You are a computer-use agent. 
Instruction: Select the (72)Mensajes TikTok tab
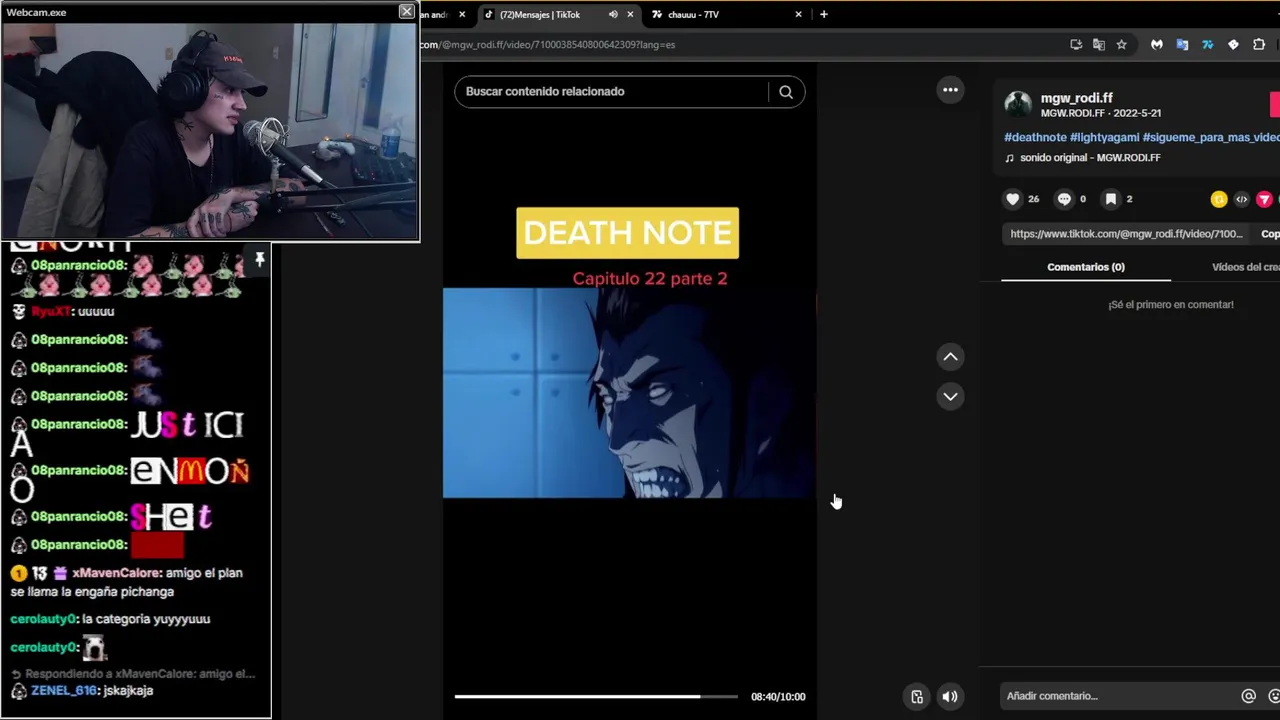tap(540, 14)
